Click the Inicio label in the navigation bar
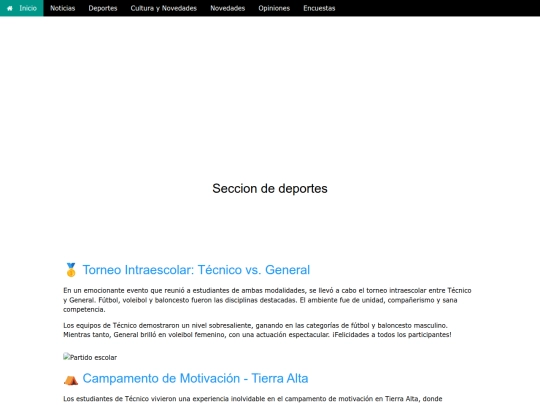This screenshot has height=405, width=540. coord(28,8)
